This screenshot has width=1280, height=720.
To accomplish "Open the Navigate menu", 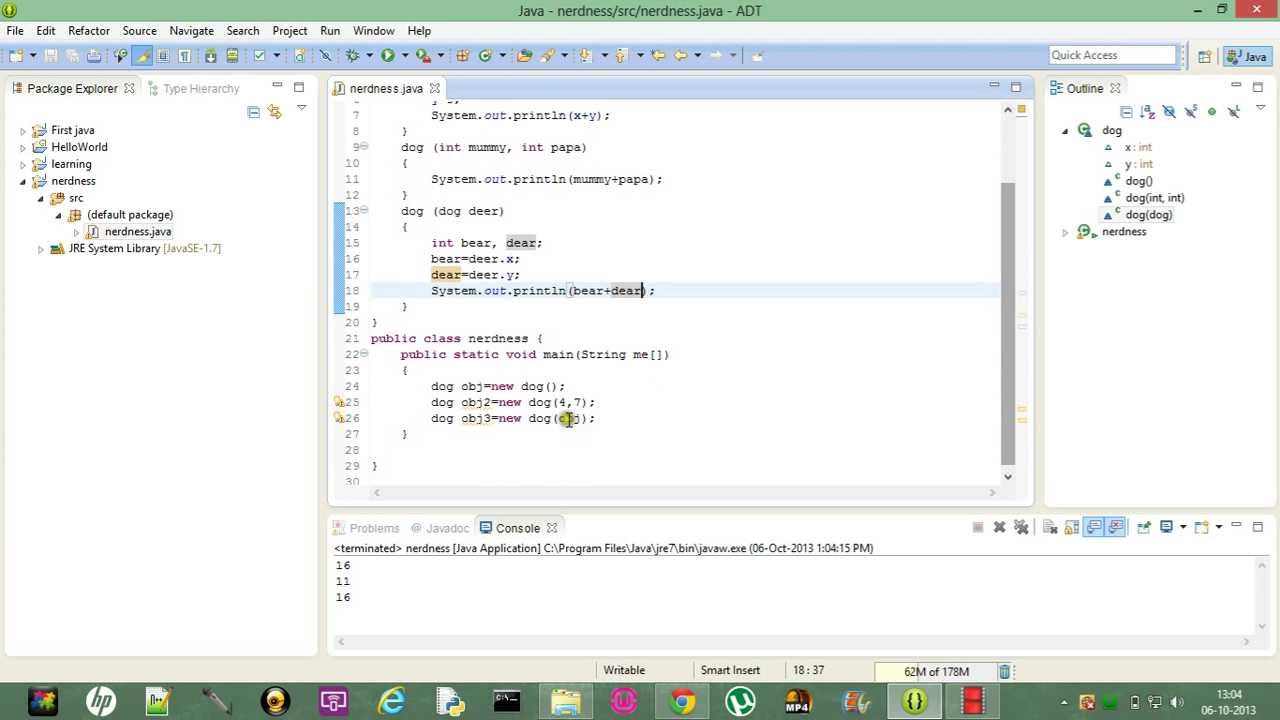I will [x=191, y=31].
